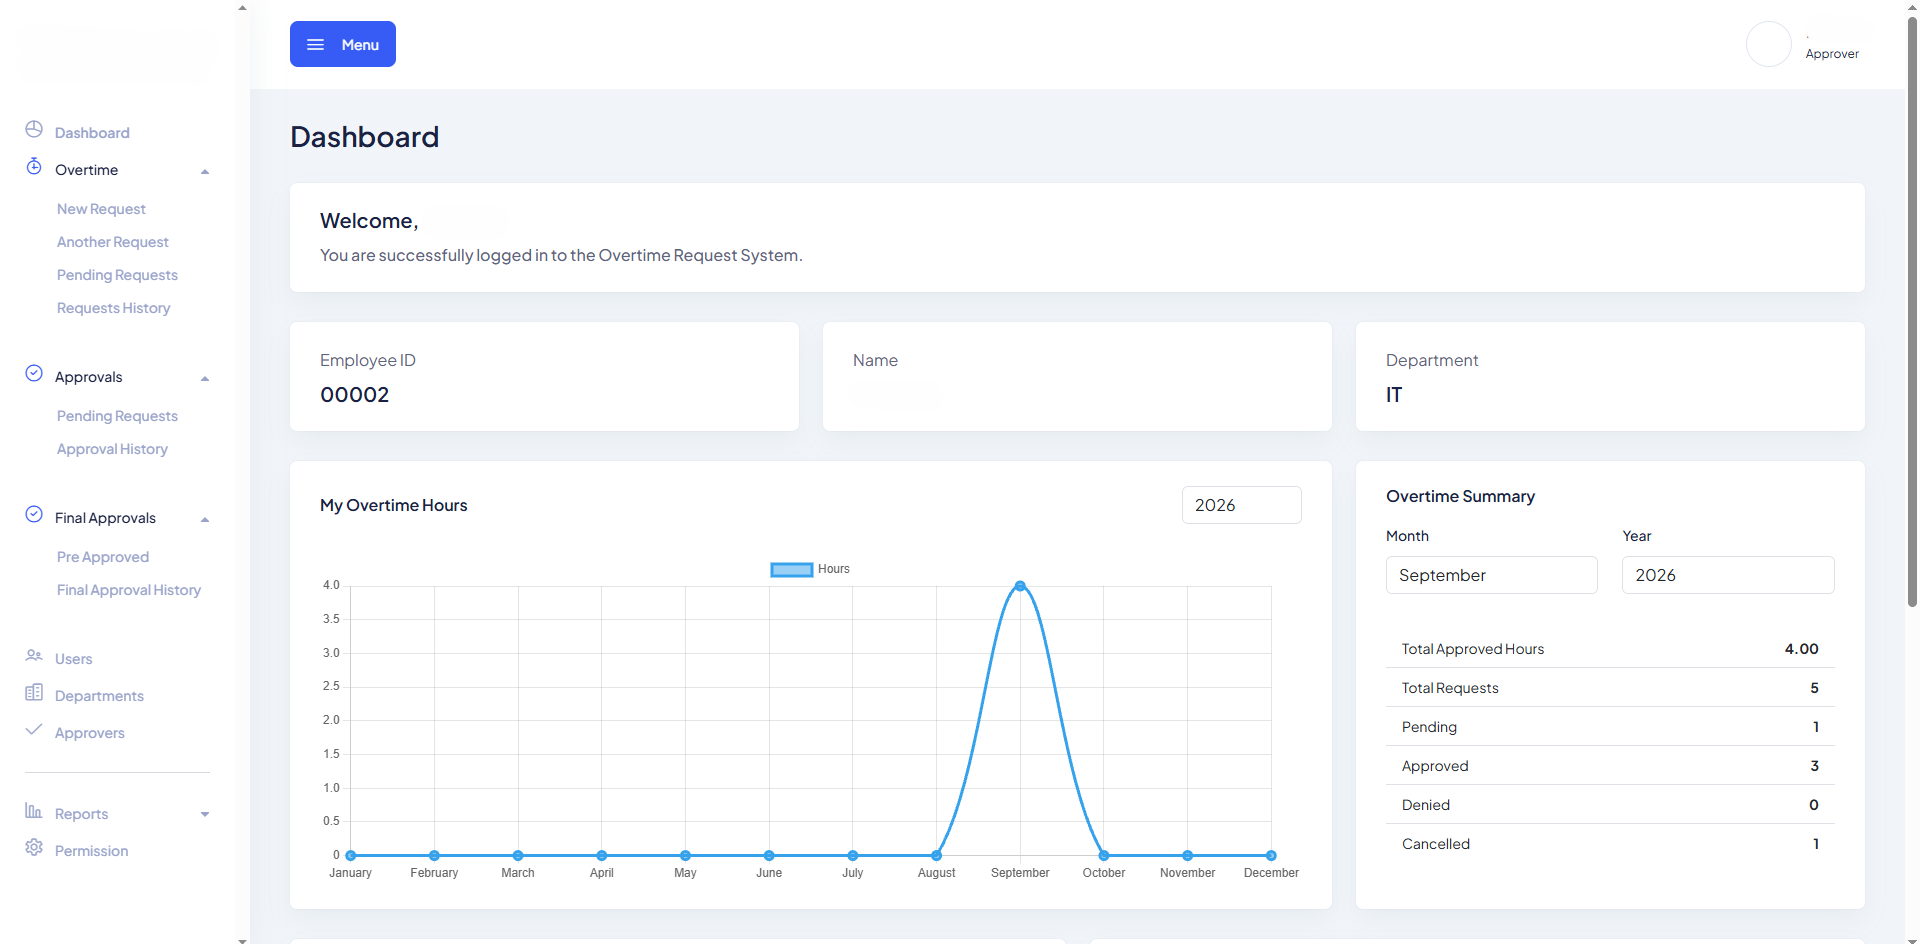This screenshot has width=1920, height=944.
Task: Open New Request under Overtime
Action: tap(101, 209)
